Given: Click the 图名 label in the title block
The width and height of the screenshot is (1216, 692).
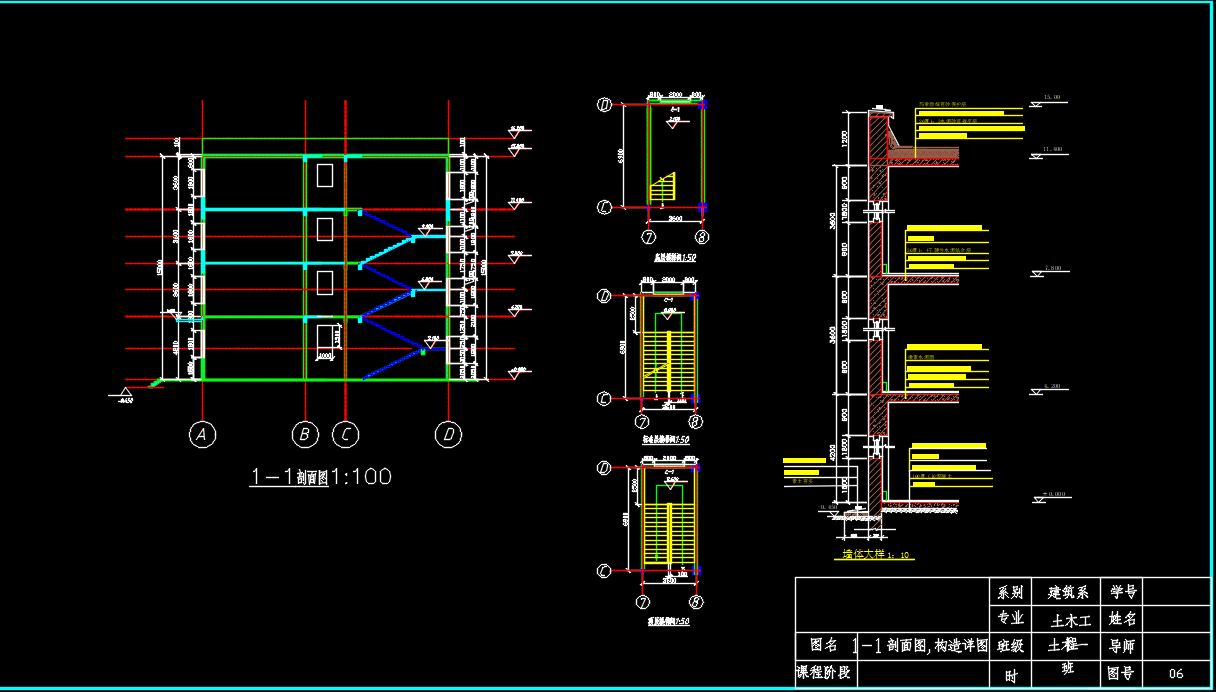Looking at the screenshot, I should (824, 644).
